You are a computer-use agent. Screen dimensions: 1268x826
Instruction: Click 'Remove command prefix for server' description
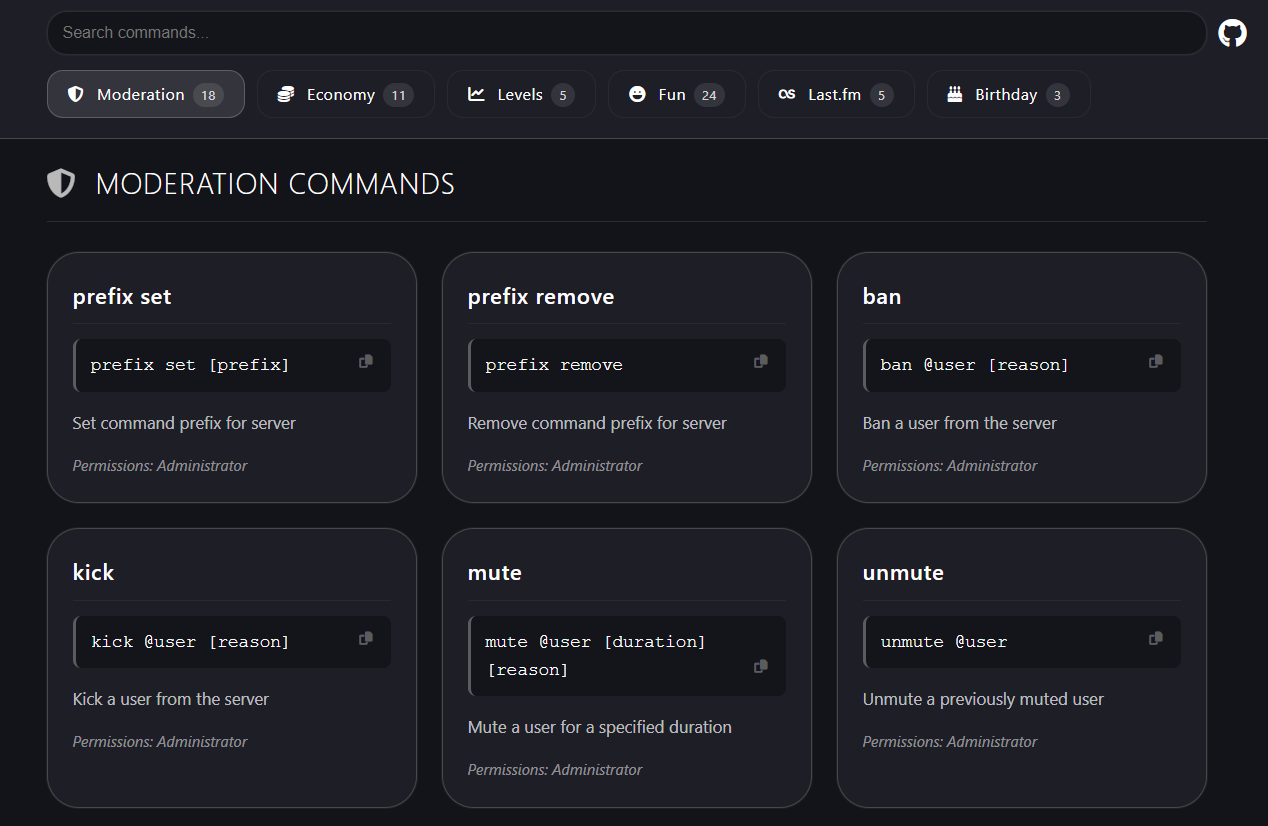(x=597, y=423)
